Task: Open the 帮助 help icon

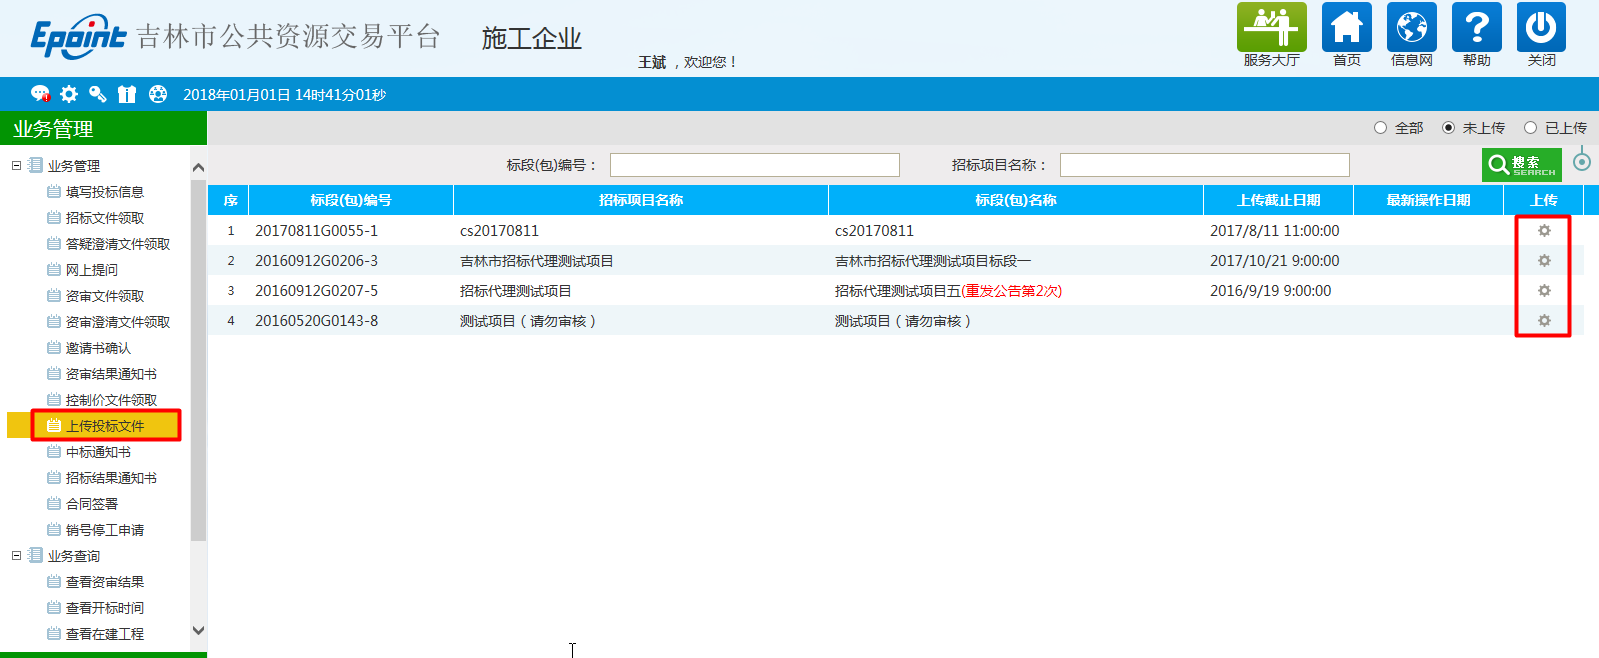Action: 1476,27
